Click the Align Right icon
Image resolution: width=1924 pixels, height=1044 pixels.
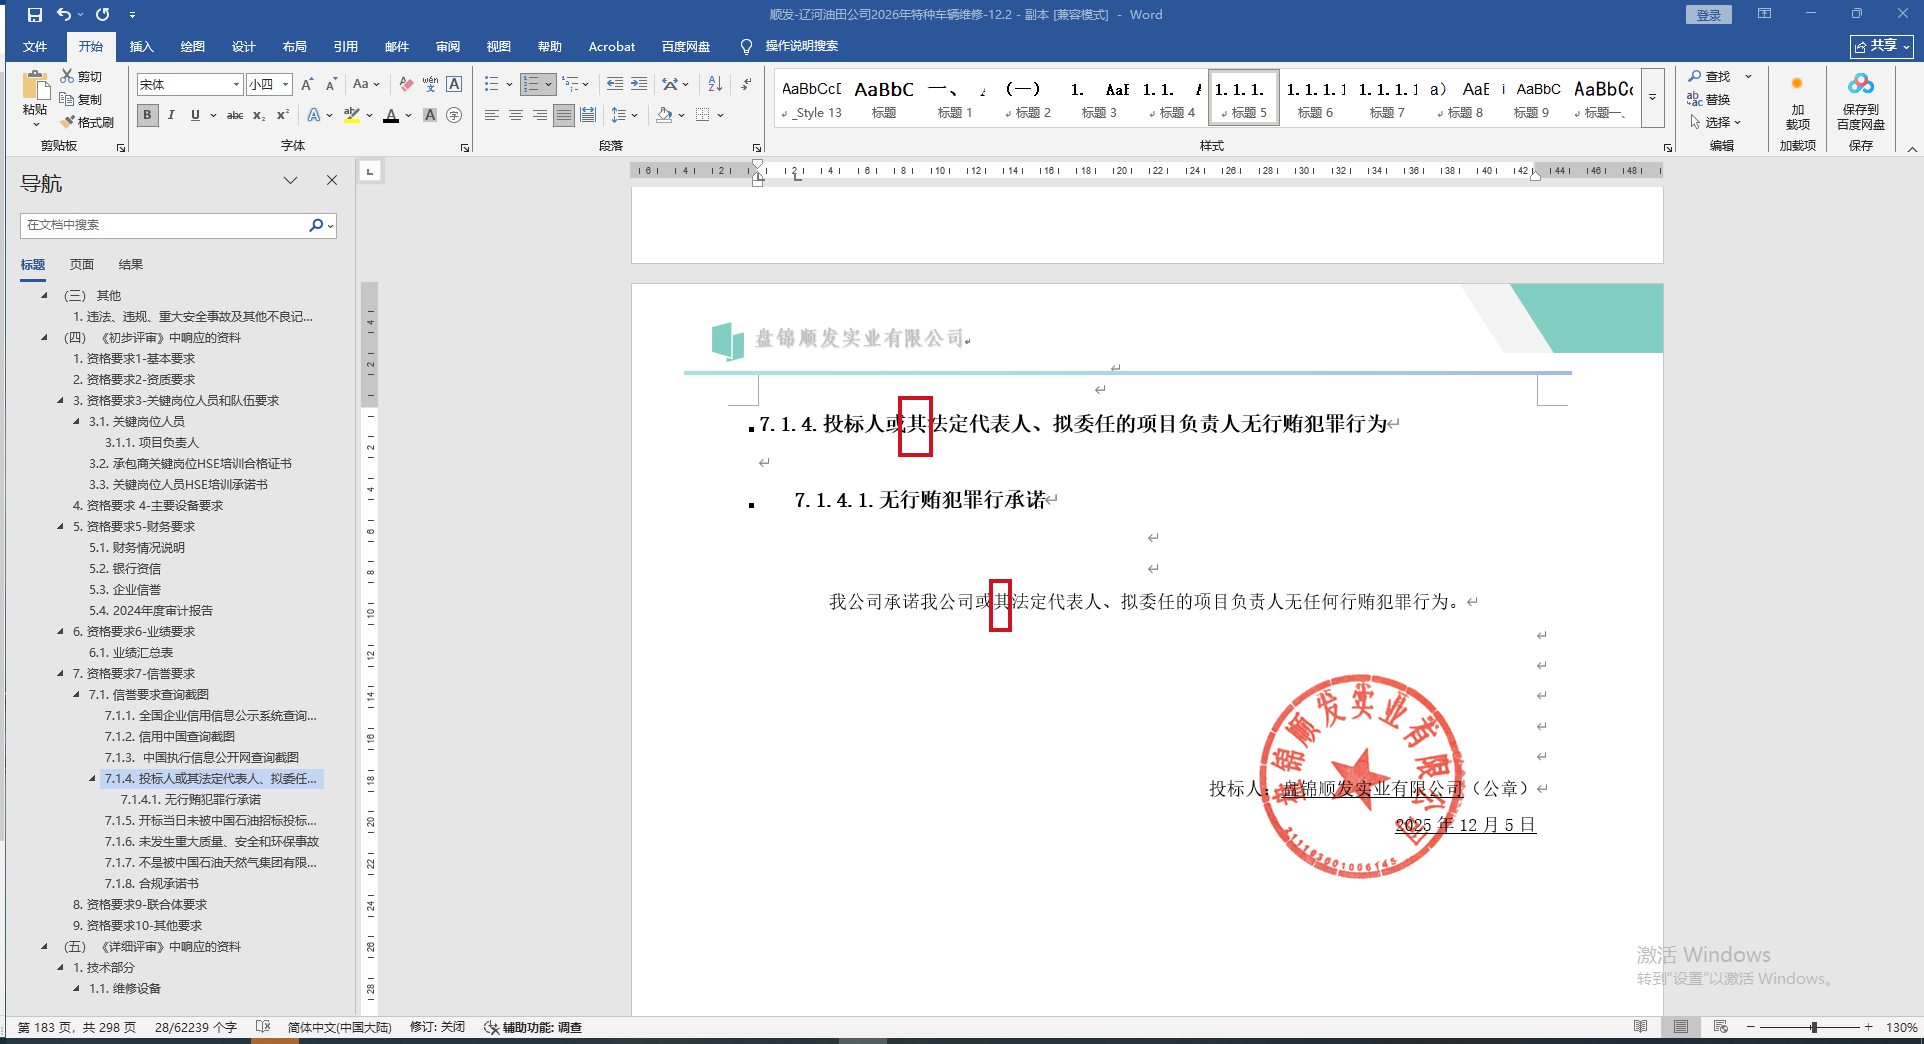[x=540, y=115]
